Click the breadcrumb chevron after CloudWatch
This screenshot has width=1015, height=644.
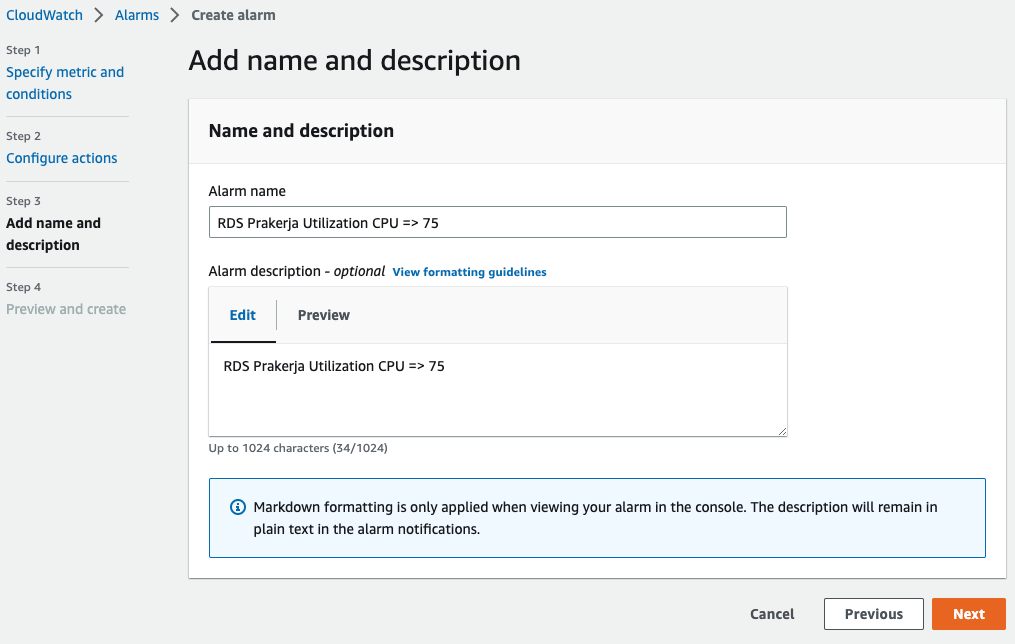[x=99, y=15]
